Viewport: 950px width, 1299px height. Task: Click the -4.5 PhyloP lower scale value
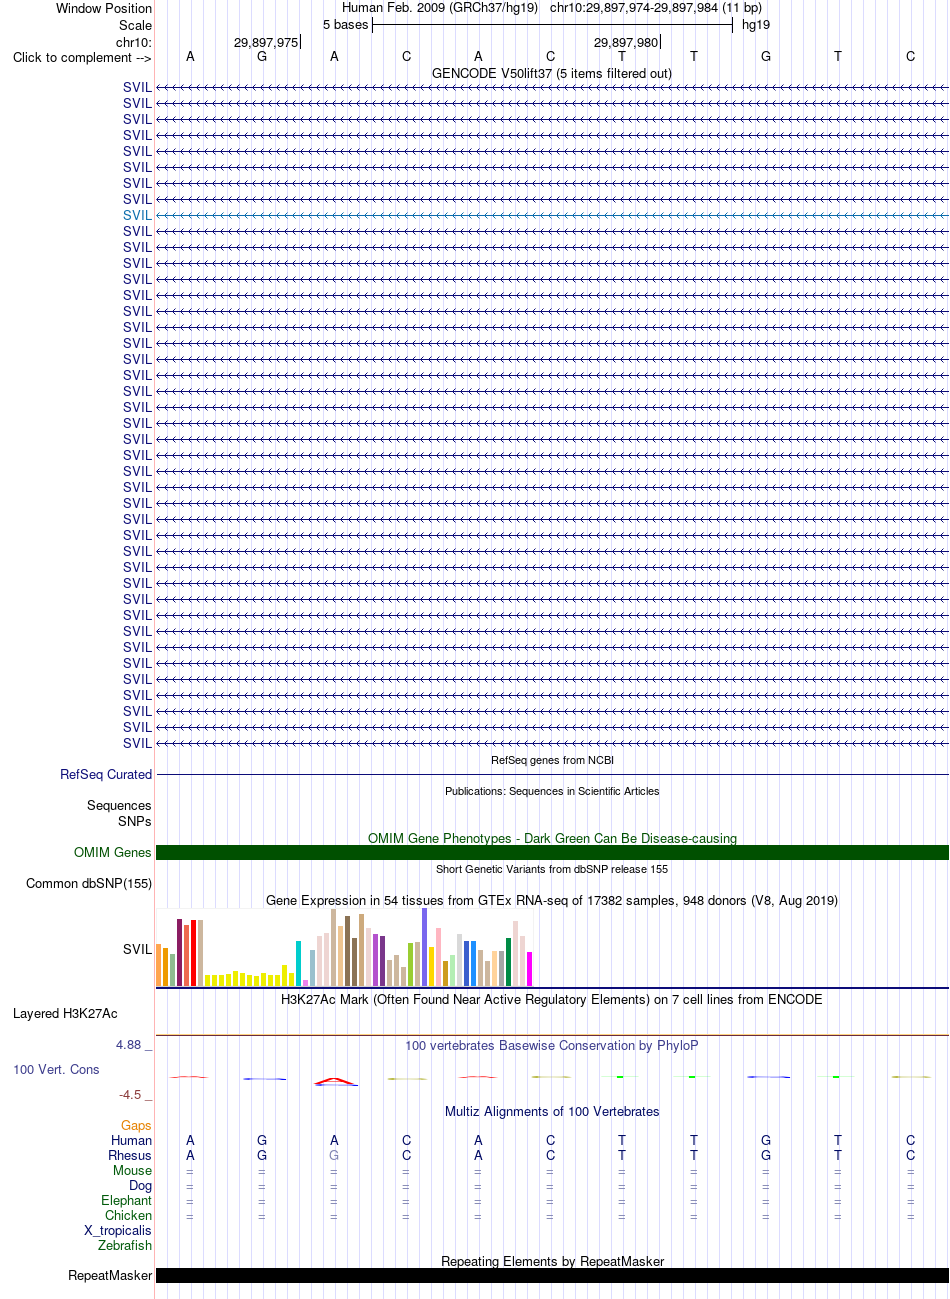(x=130, y=1094)
